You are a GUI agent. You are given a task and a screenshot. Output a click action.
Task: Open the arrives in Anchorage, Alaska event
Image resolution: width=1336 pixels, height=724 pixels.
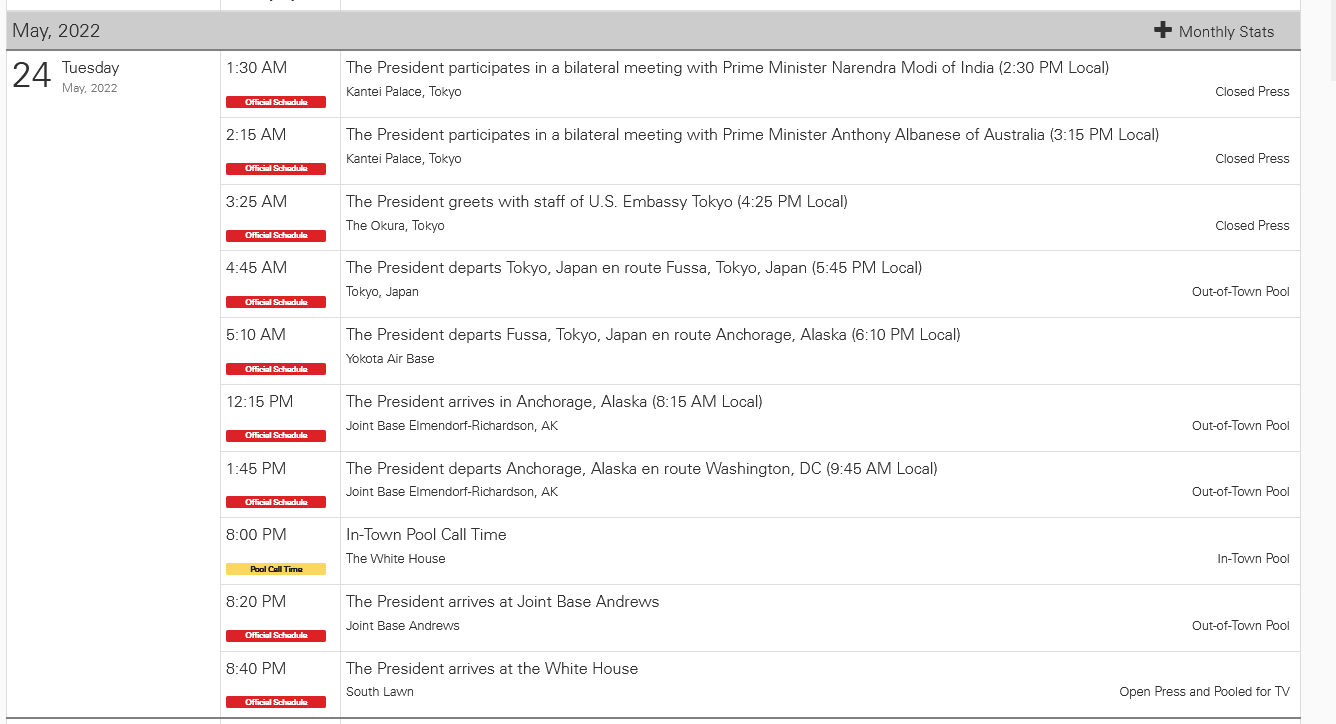click(x=554, y=402)
